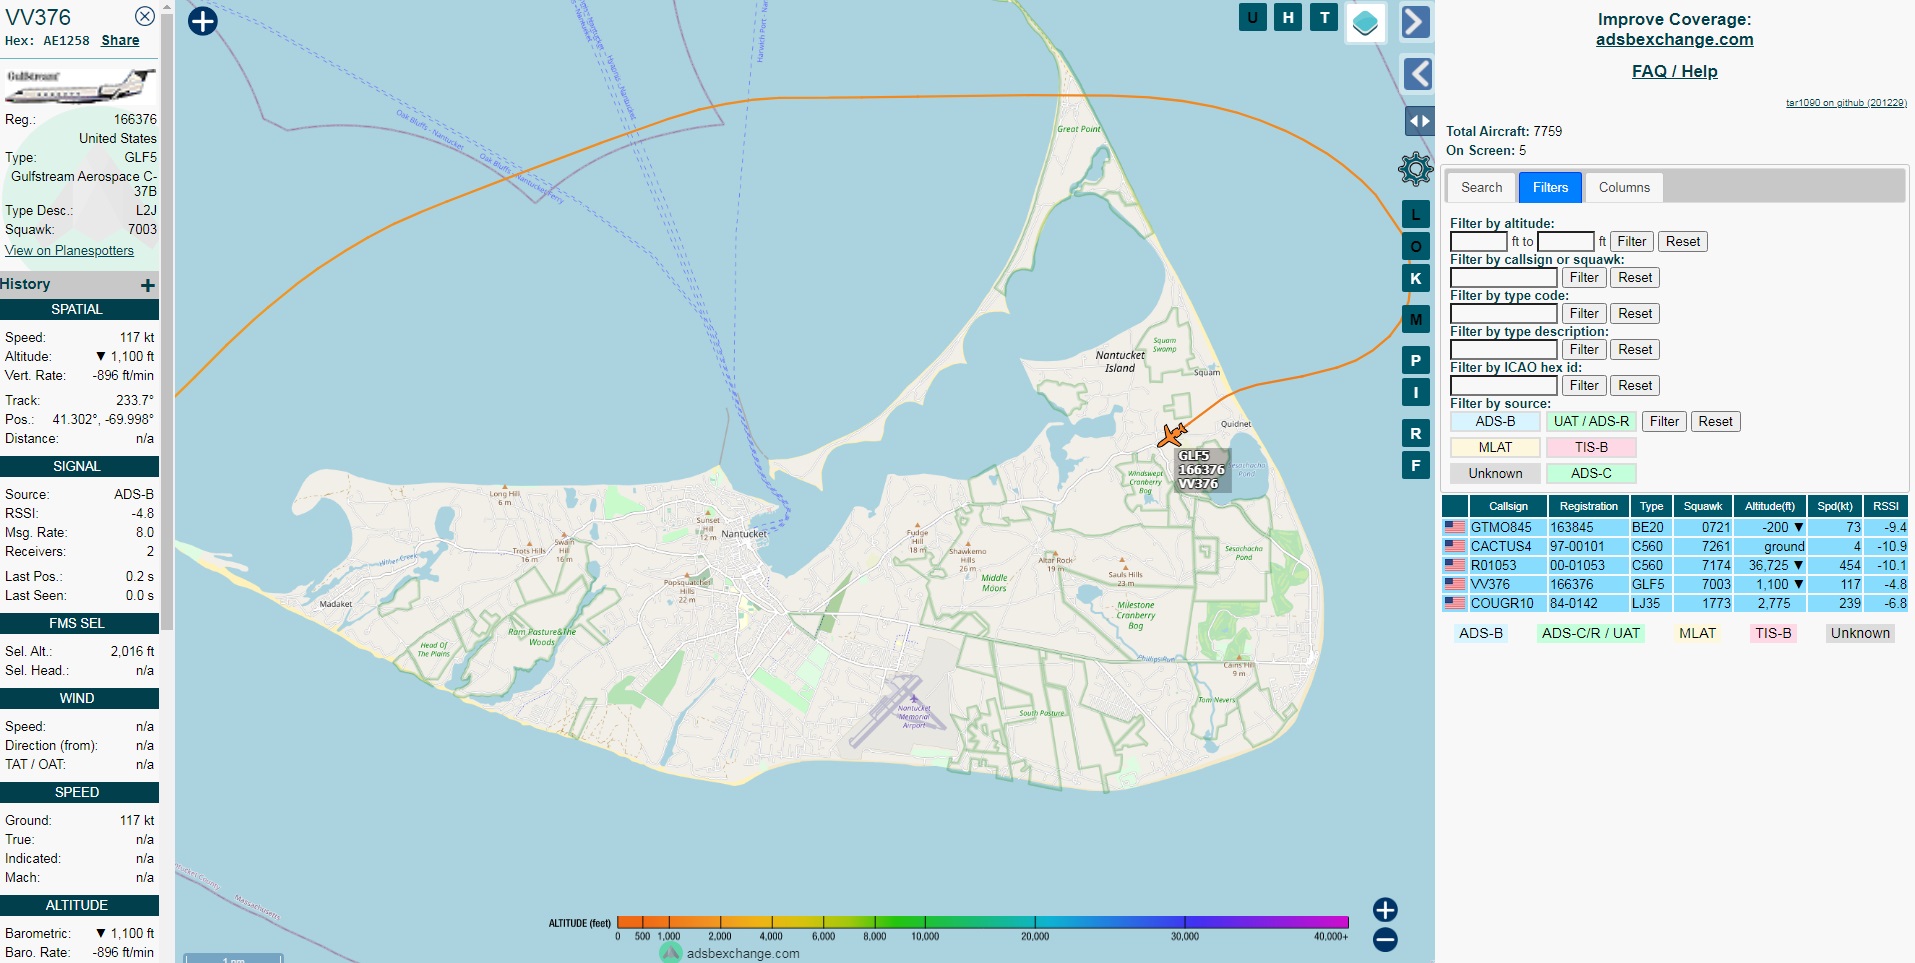Switch to the Filters tab
Screen dimensions: 1915x963
[1550, 187]
